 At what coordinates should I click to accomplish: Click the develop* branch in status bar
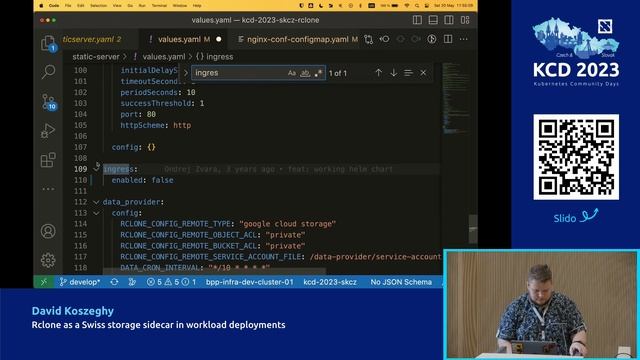[x=80, y=282]
